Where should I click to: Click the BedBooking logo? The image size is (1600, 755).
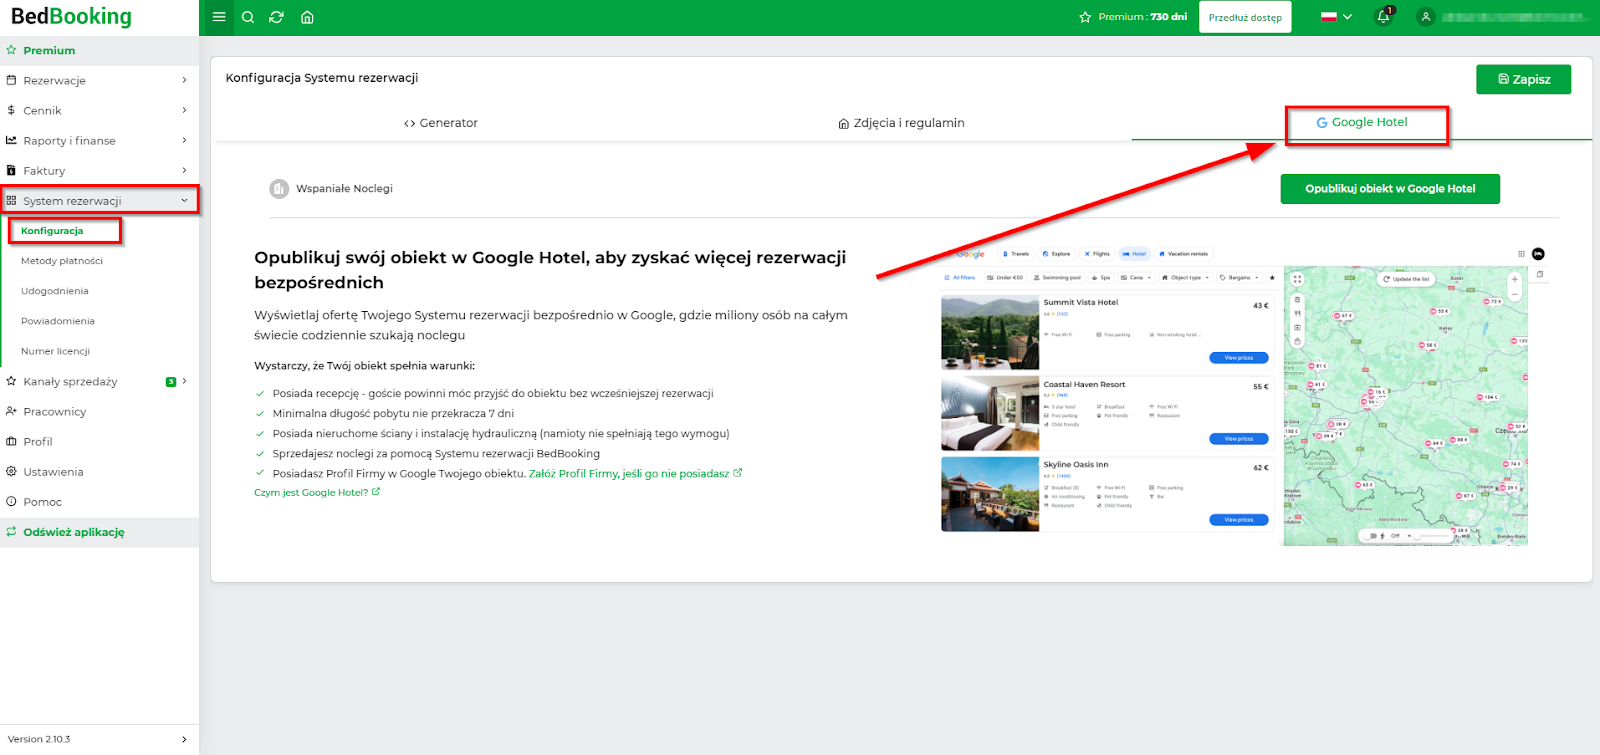(71, 16)
